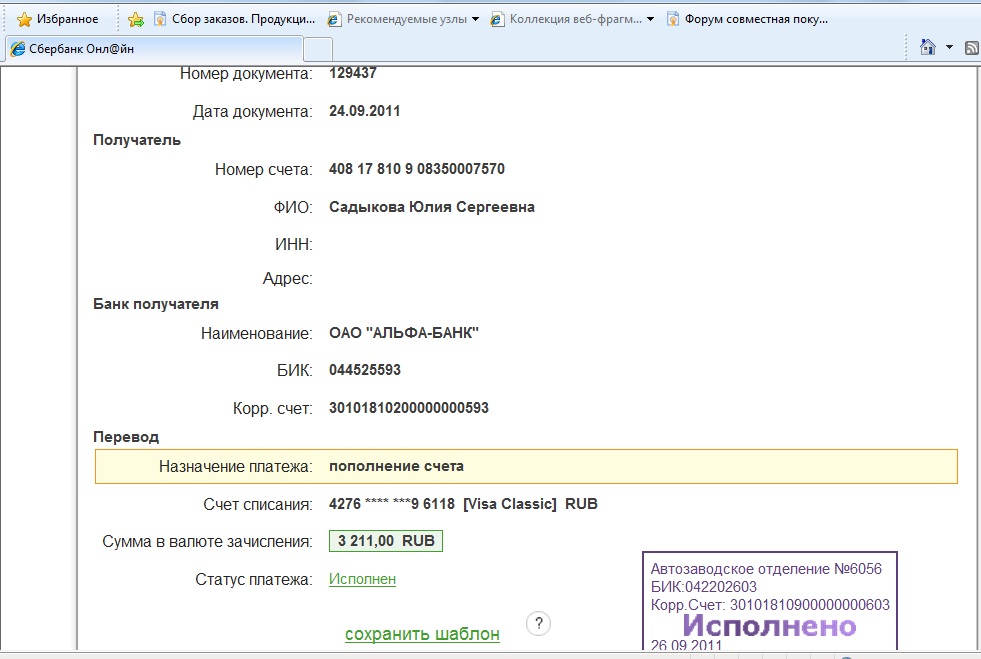This screenshot has width=981, height=659.
Task: Click the Исполнен payment status link
Action: (362, 579)
